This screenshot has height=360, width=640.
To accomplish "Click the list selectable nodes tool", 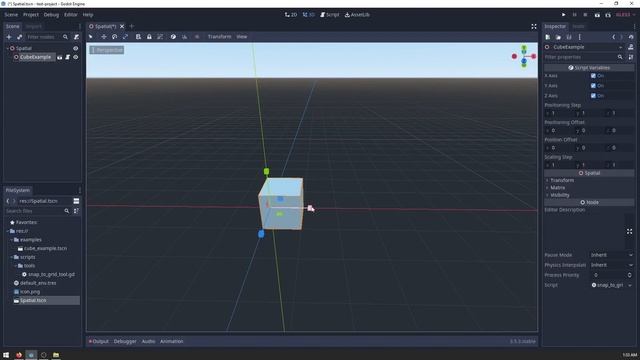I will 138,37.
